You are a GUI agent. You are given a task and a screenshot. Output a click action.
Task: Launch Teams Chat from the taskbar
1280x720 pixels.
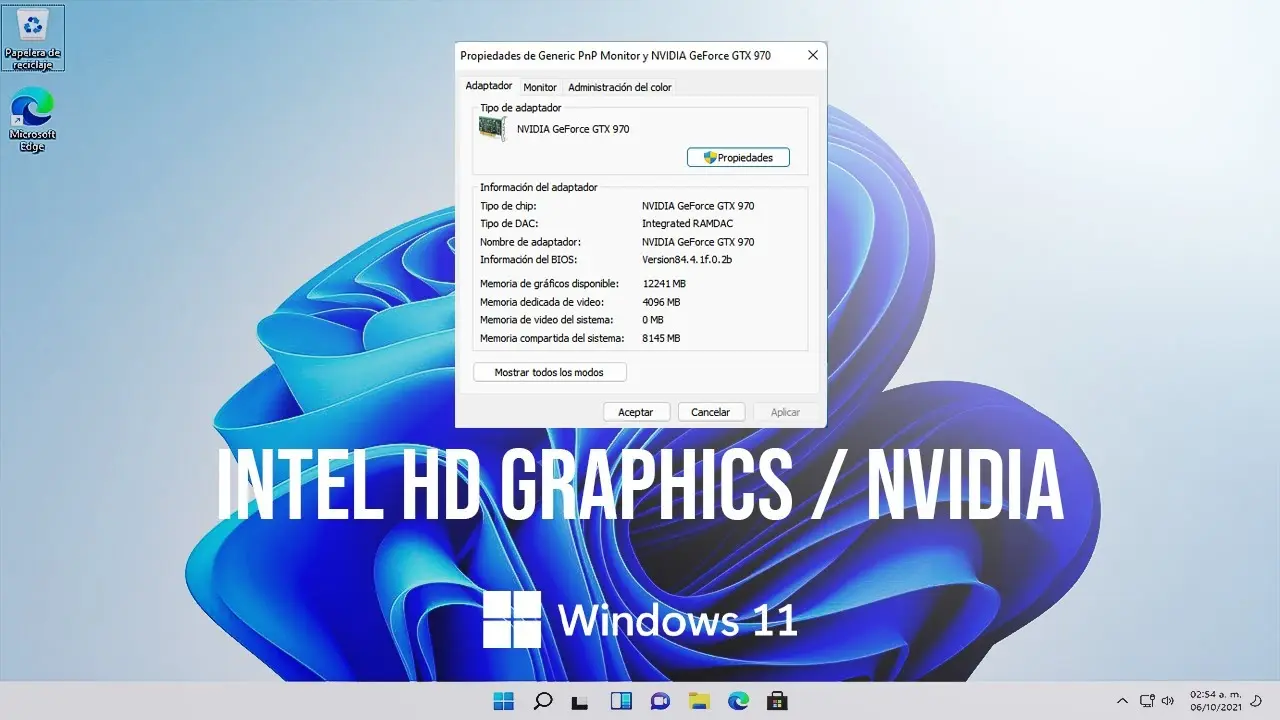point(660,701)
